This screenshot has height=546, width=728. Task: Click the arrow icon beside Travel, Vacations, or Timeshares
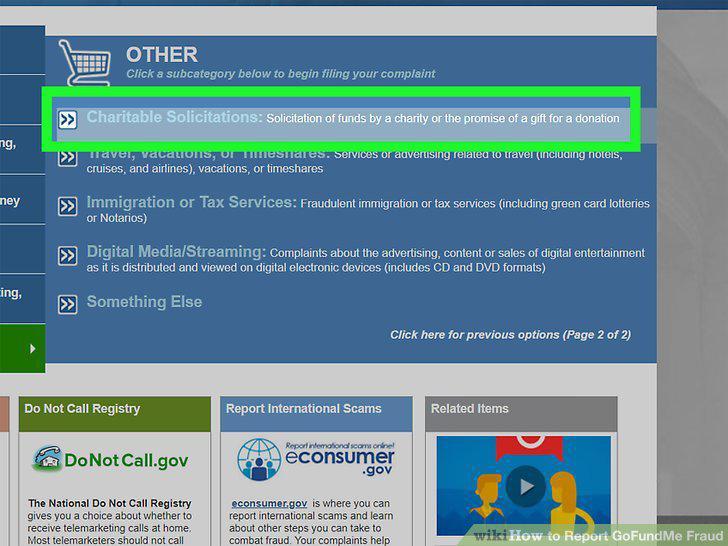point(67,157)
